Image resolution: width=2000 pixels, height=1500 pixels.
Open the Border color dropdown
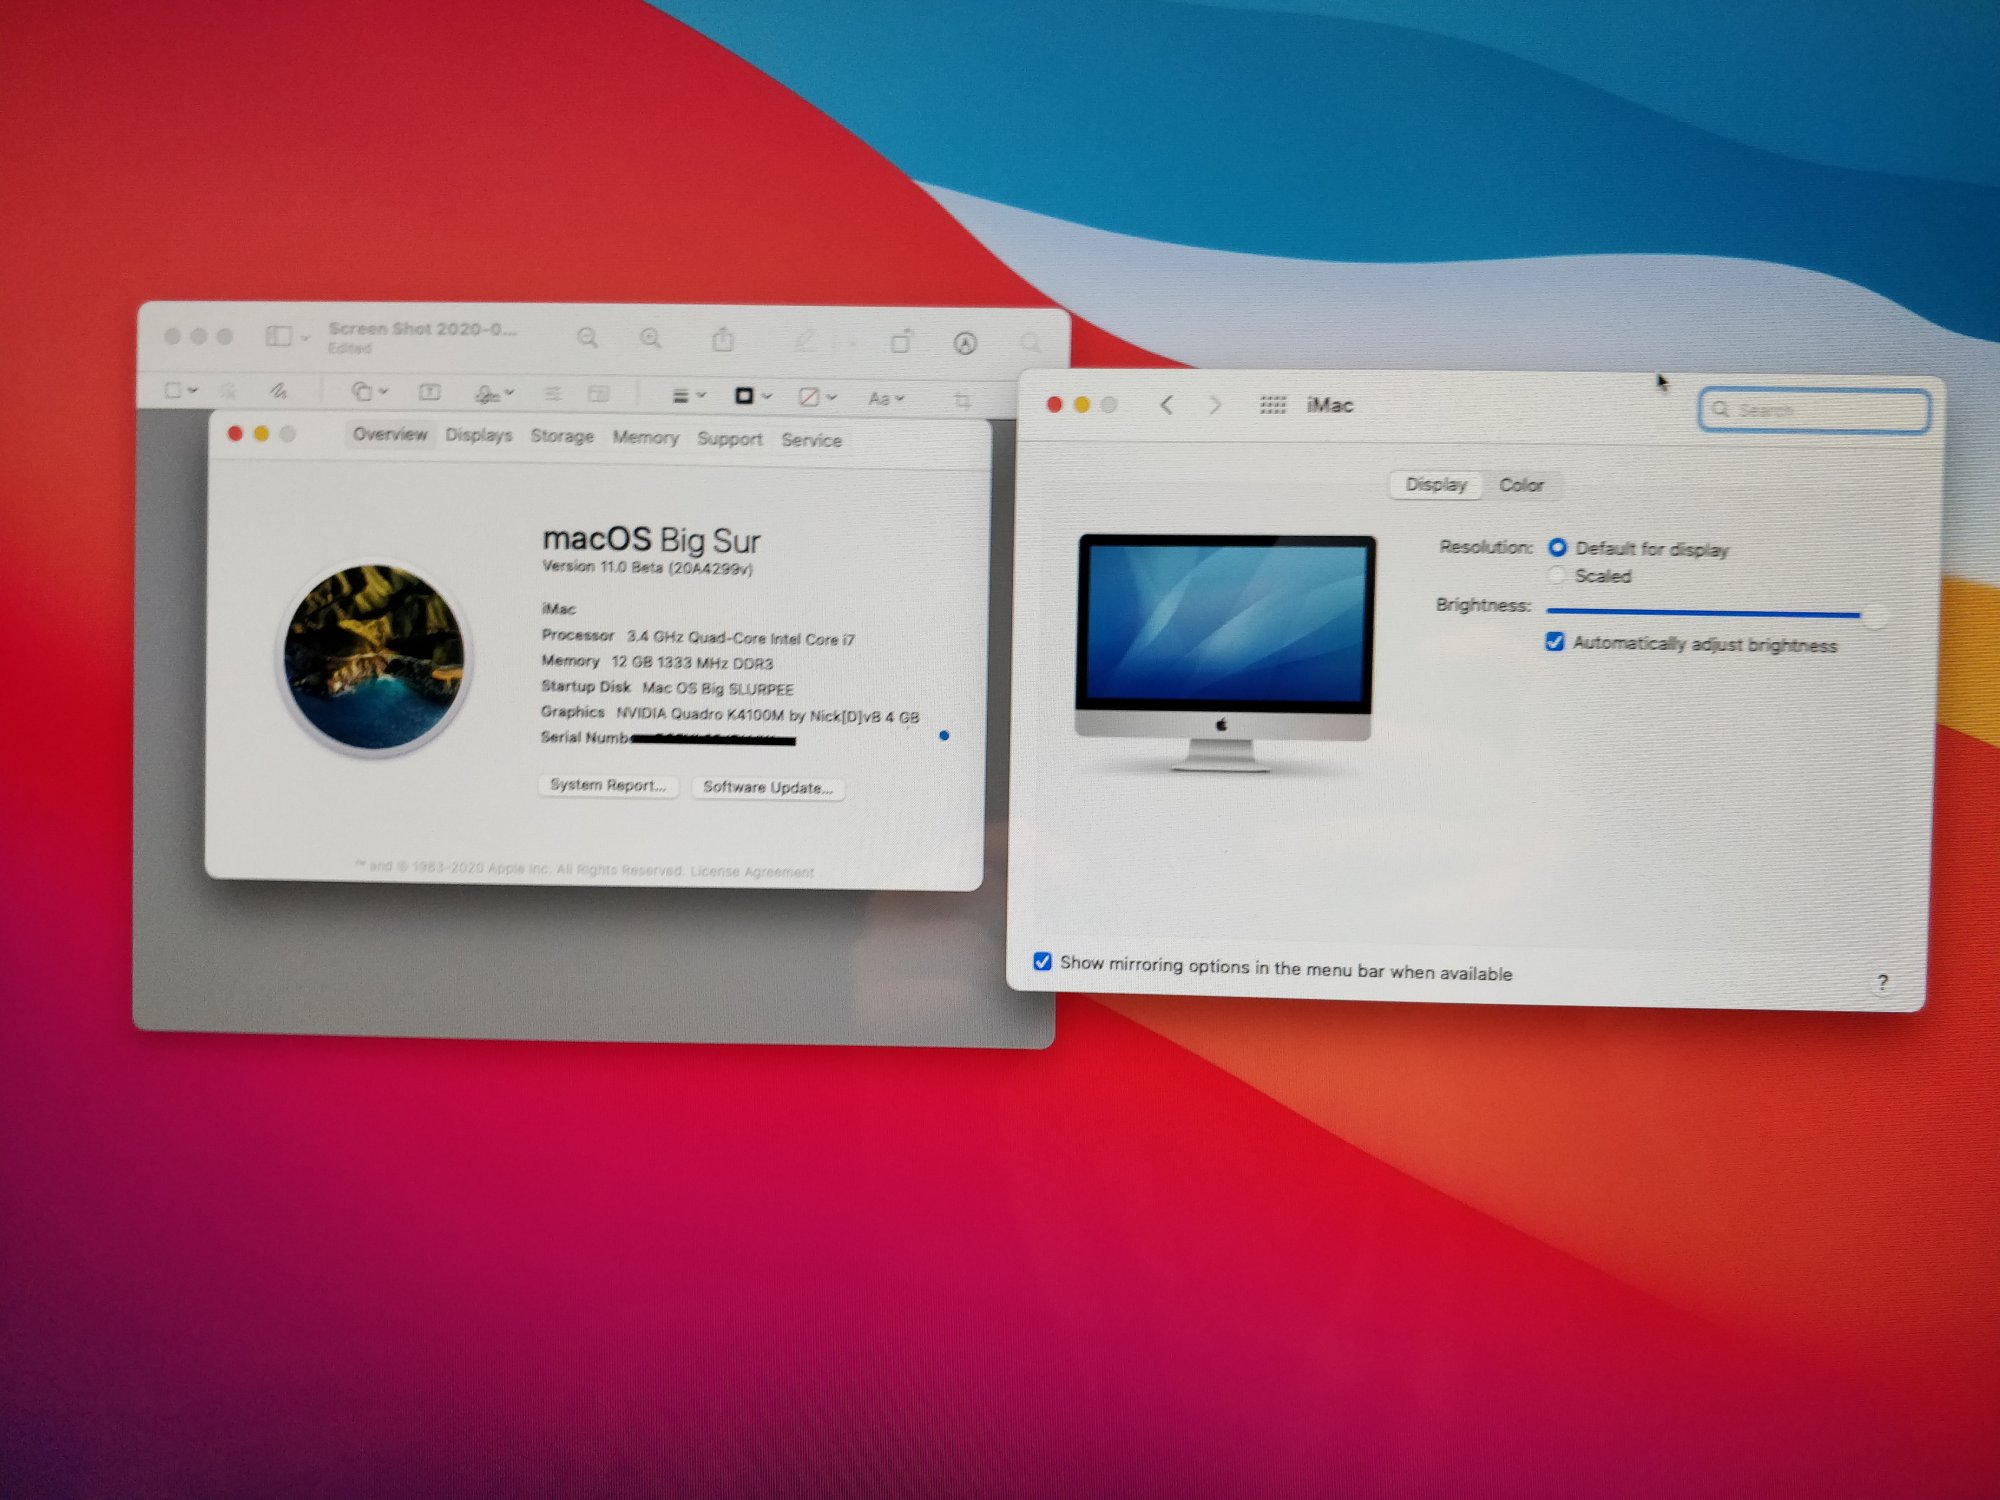[x=753, y=397]
